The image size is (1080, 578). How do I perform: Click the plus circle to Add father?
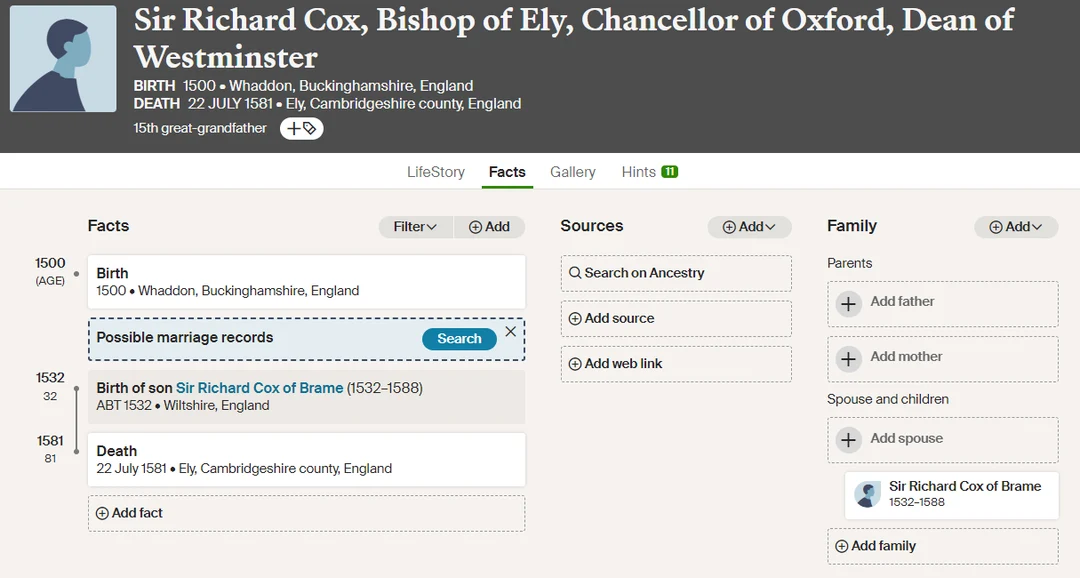click(848, 304)
